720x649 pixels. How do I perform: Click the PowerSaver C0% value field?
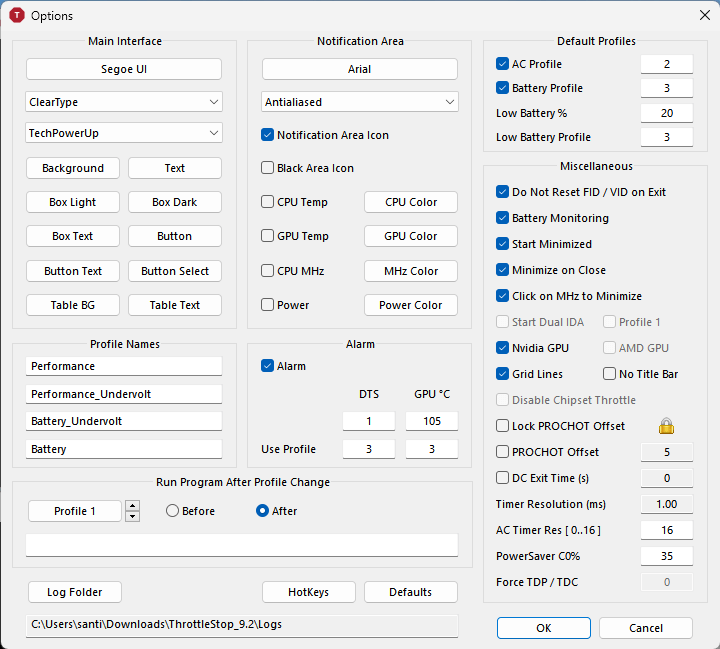(667, 556)
